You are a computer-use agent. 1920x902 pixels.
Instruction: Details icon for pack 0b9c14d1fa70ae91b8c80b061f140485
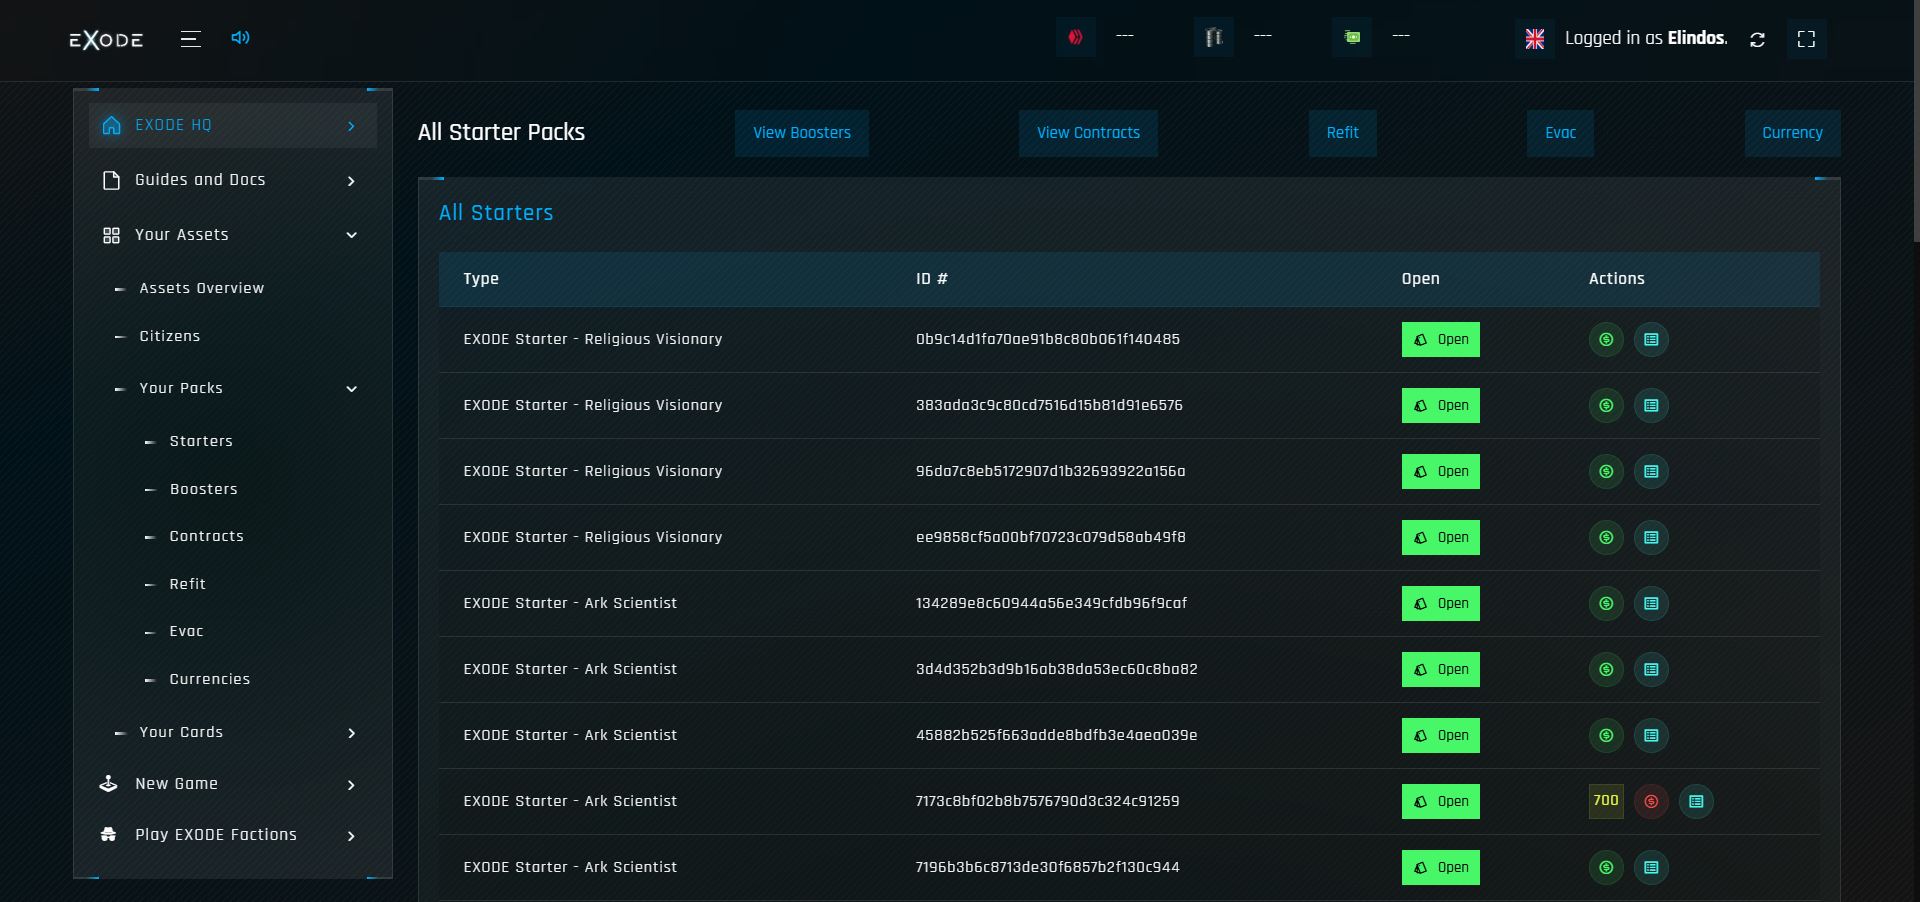[x=1651, y=340]
